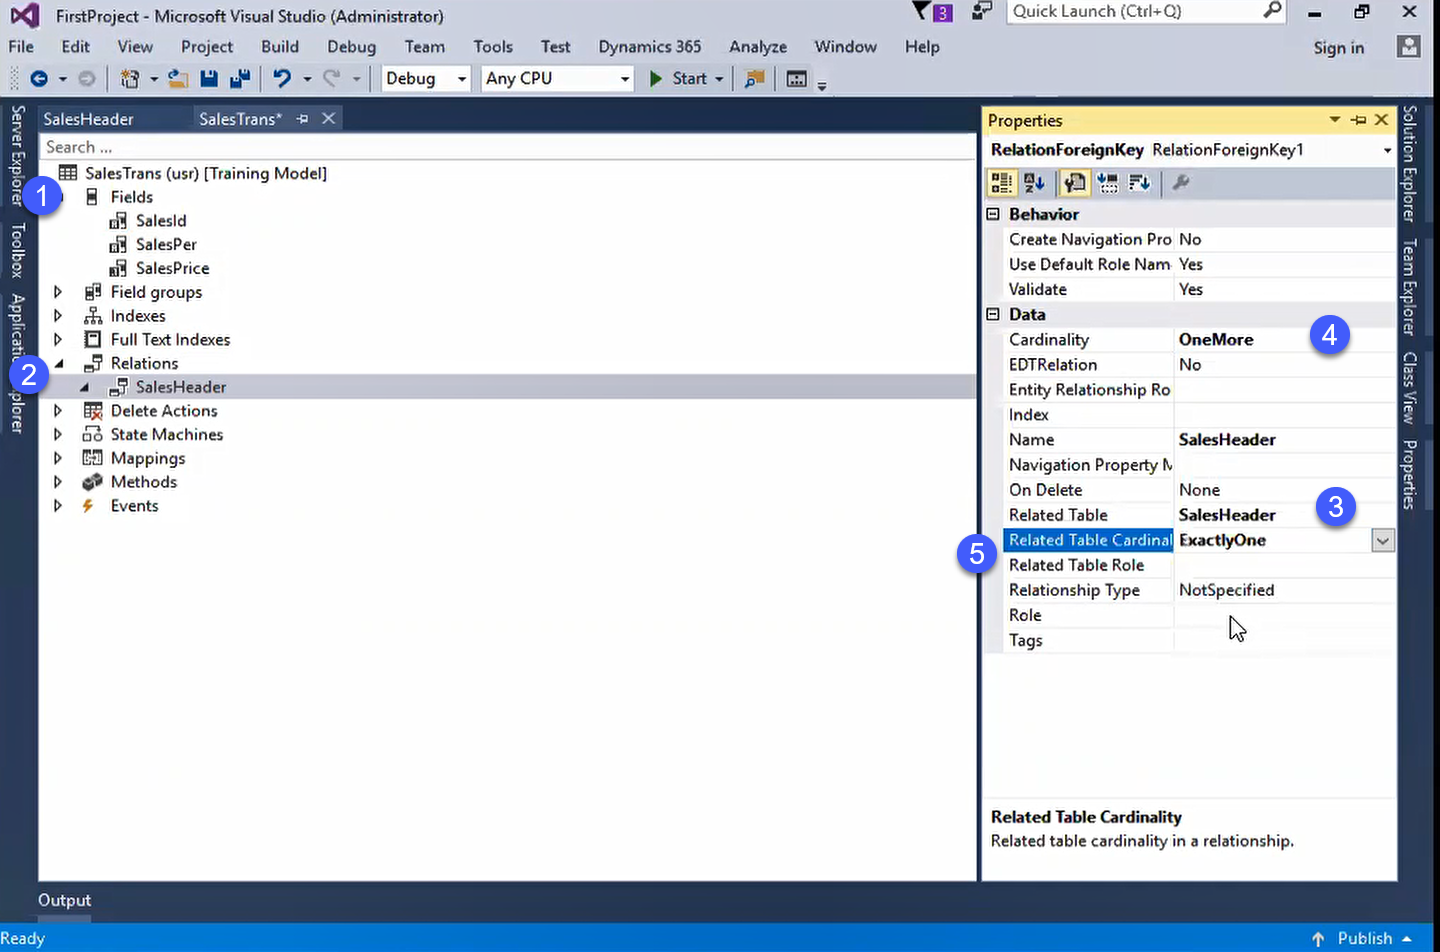The image size is (1440, 952).
Task: Click the fifth Properties toolbar sort icon
Action: tap(1140, 182)
